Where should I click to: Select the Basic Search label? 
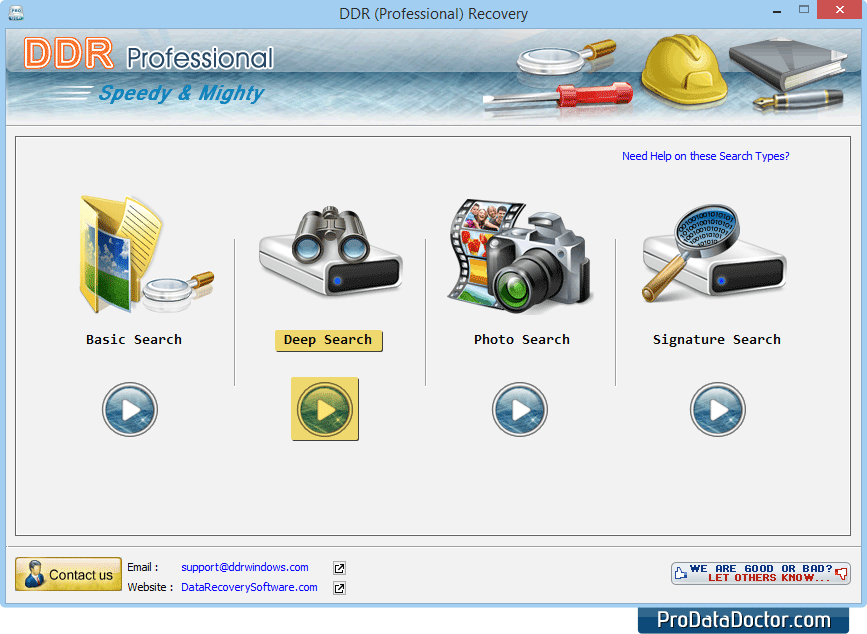pos(134,339)
